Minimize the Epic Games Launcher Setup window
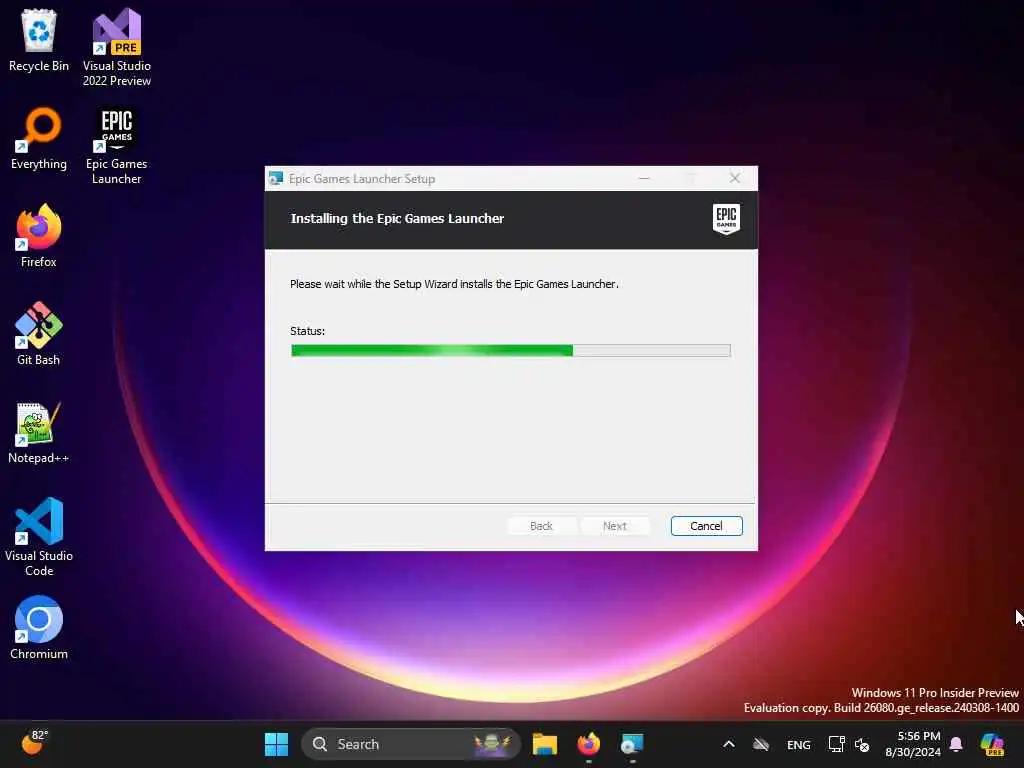The image size is (1024, 768). [x=644, y=178]
